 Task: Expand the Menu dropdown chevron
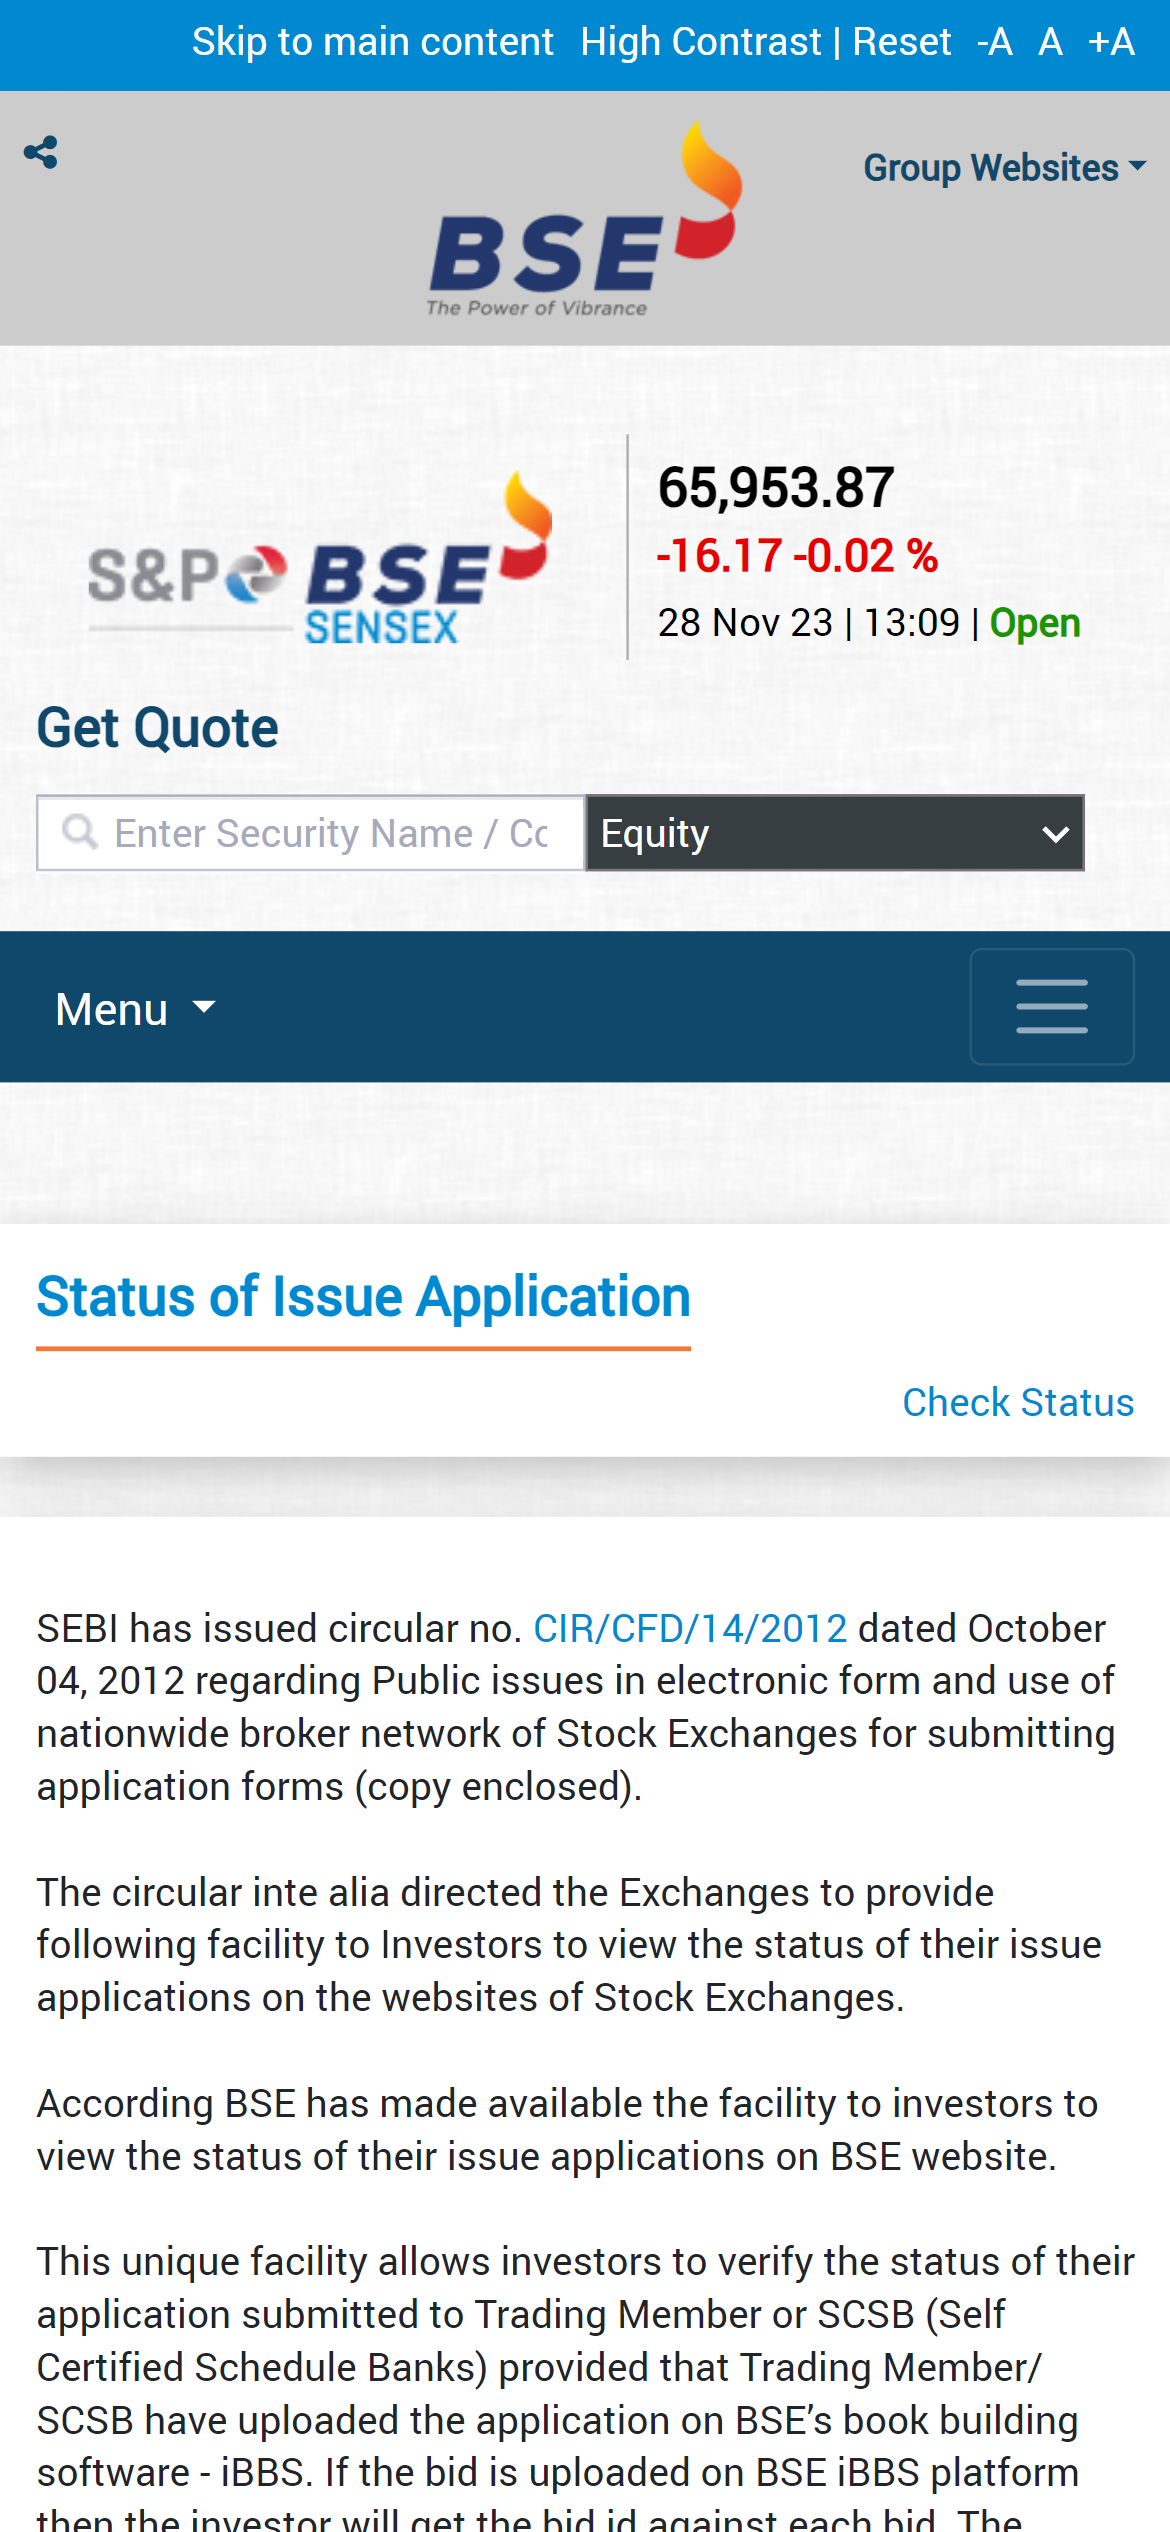(x=203, y=1008)
